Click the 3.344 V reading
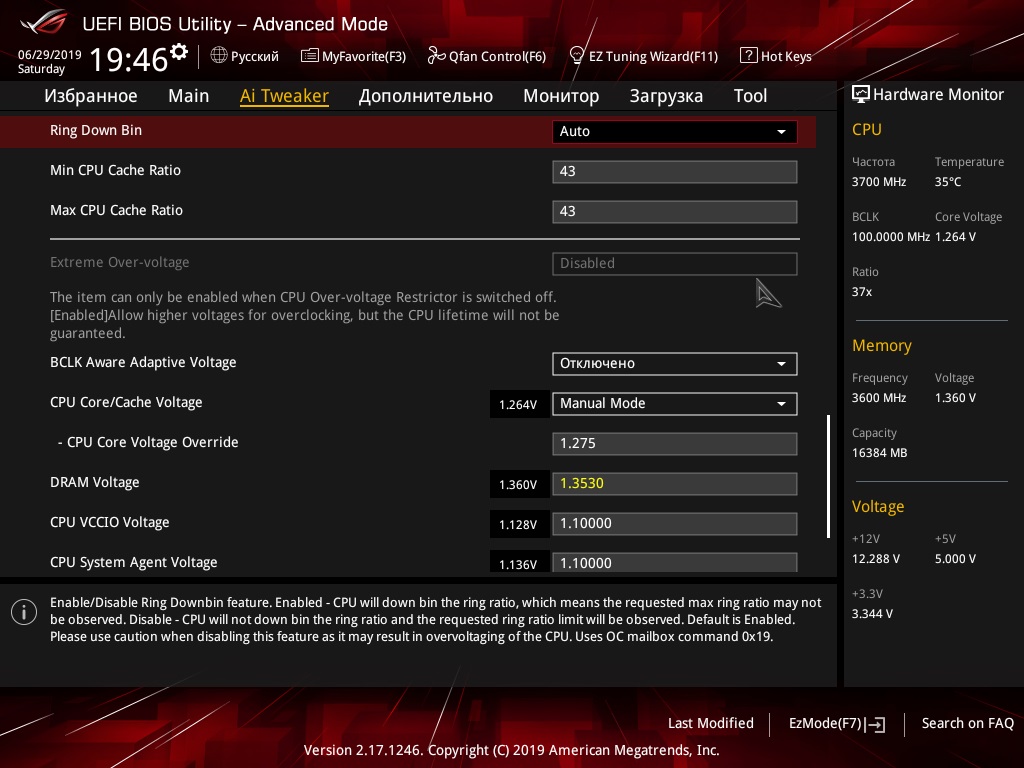Screen dimensions: 1024x768 point(872,614)
